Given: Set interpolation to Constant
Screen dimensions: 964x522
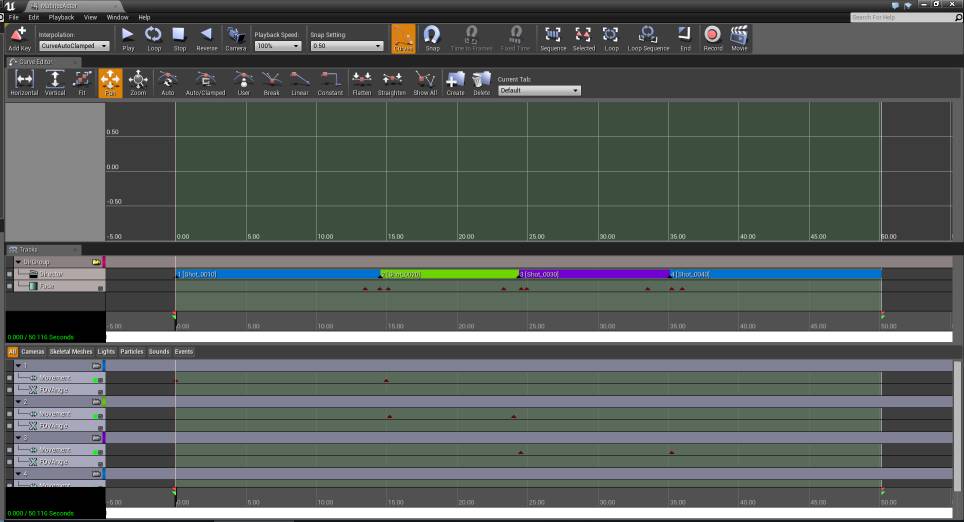Looking at the screenshot, I should pos(330,83).
